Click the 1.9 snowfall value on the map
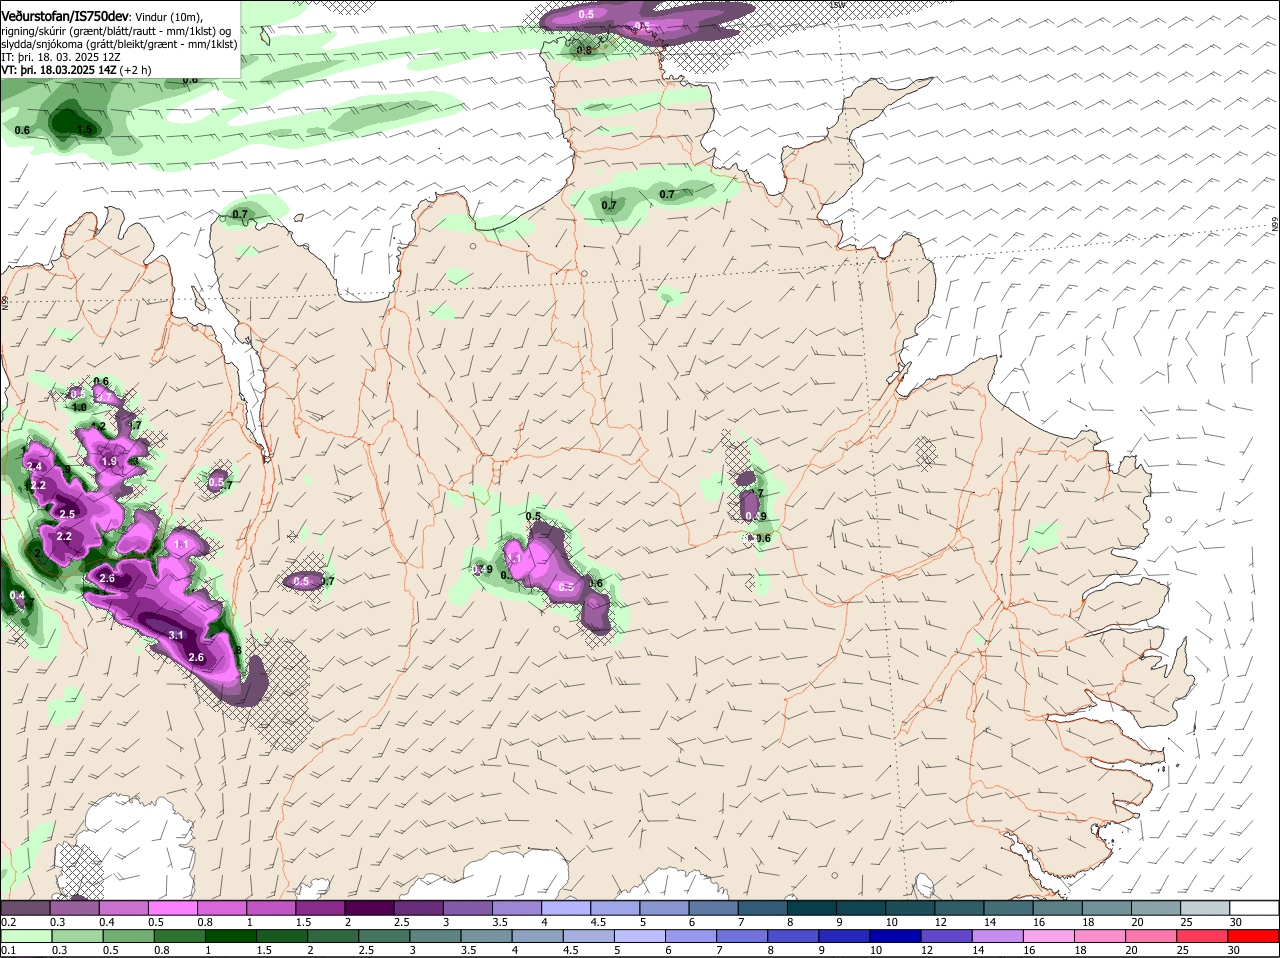Screen dimensions: 1280x958 point(109,461)
